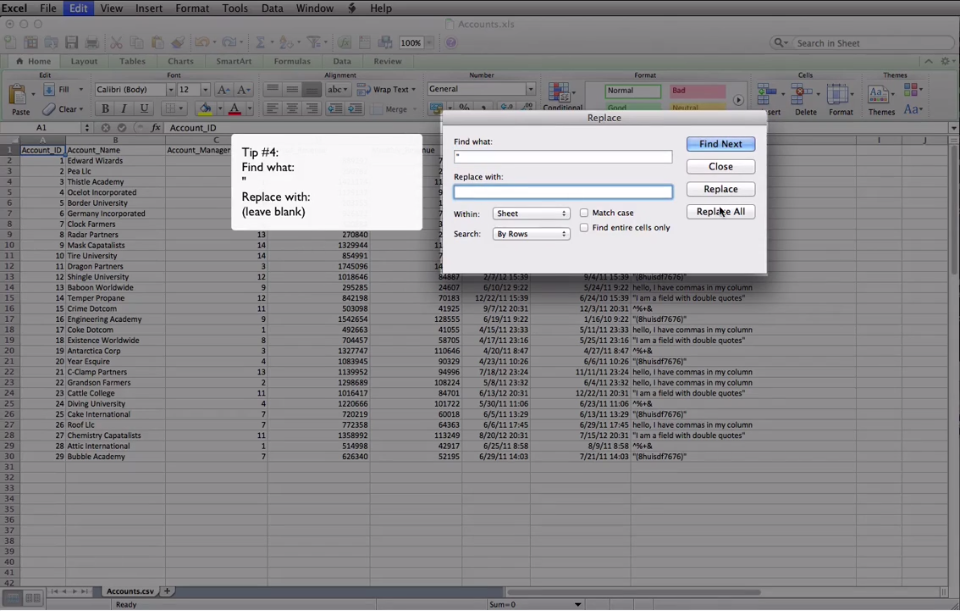Click the Redo arrow icon

tap(228, 43)
